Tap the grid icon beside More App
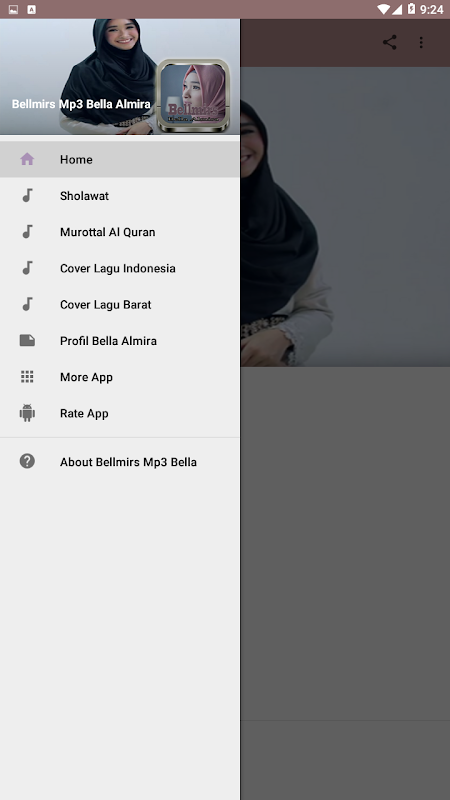Image resolution: width=450 pixels, height=800 pixels. pyautogui.click(x=27, y=377)
